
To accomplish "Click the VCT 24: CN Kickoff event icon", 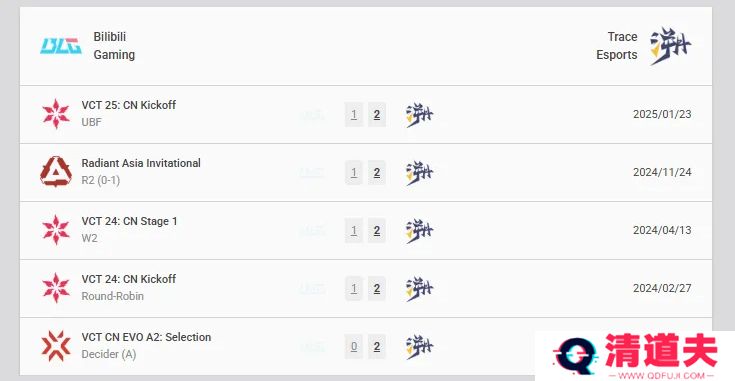I will (x=56, y=288).
